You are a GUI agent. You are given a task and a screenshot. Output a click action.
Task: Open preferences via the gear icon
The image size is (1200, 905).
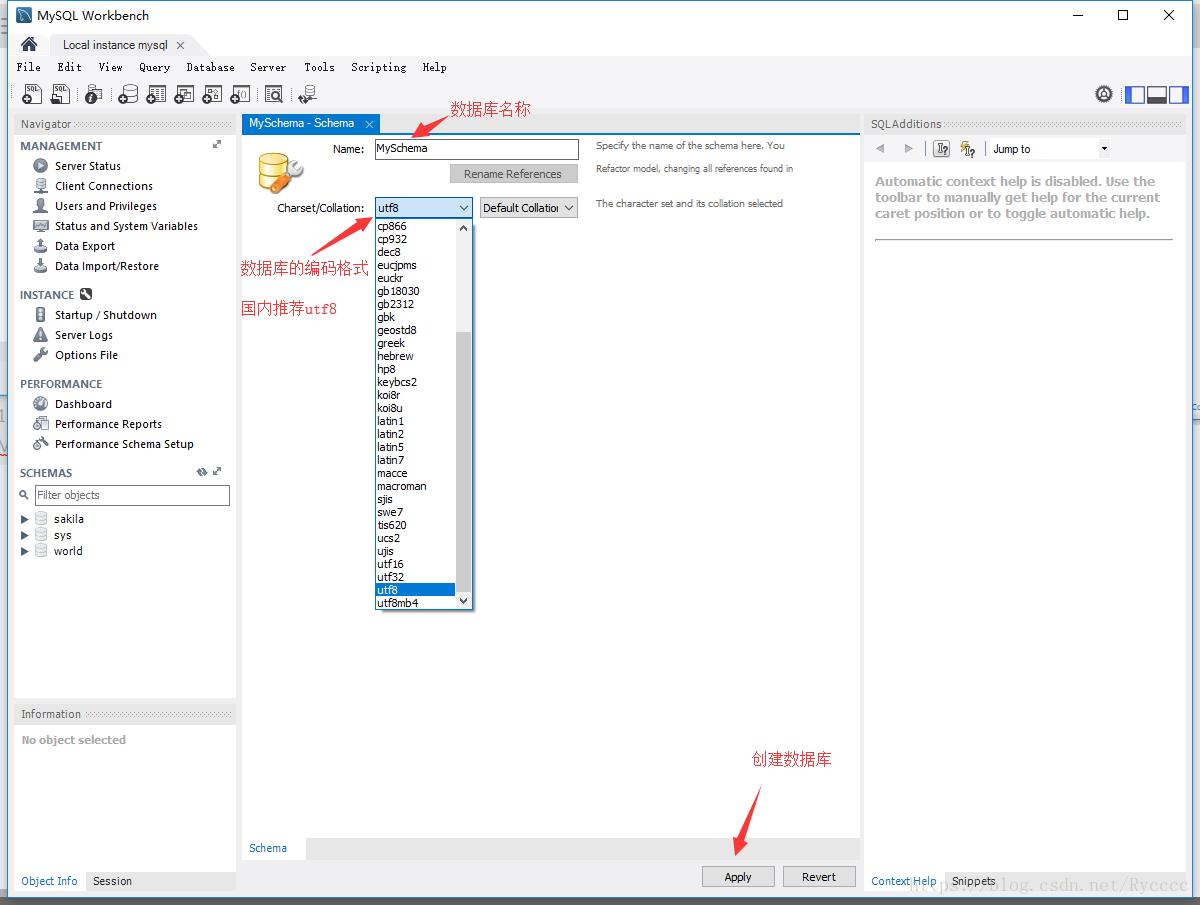[1104, 94]
